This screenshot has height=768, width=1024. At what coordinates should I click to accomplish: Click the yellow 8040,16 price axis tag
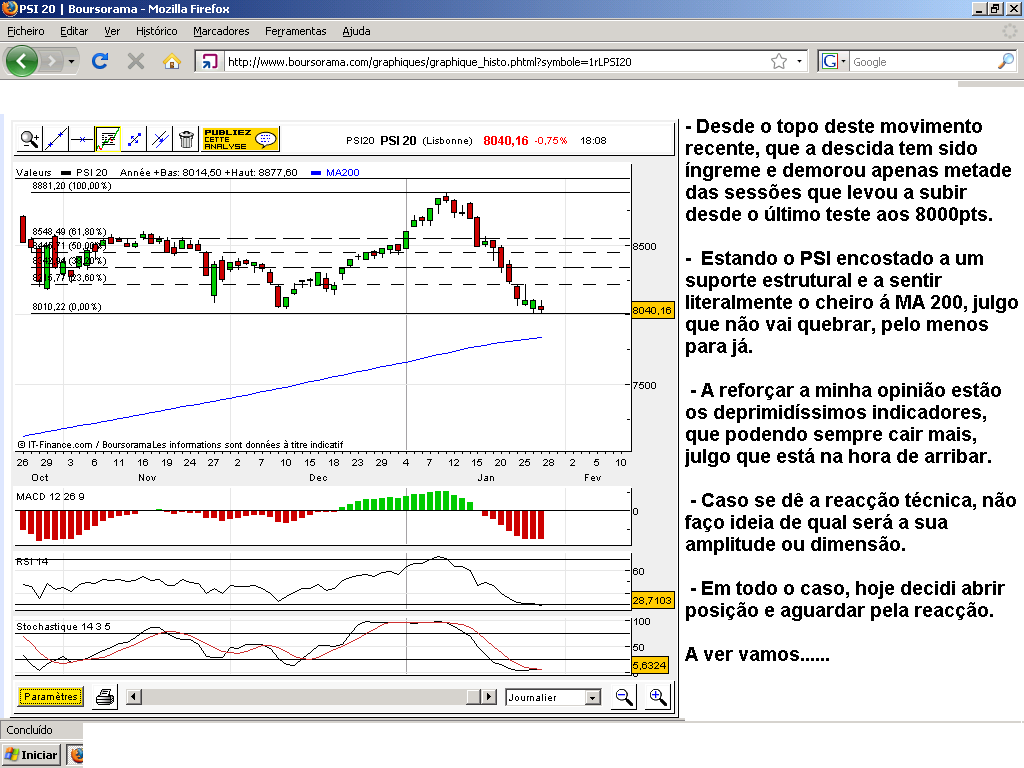(652, 310)
